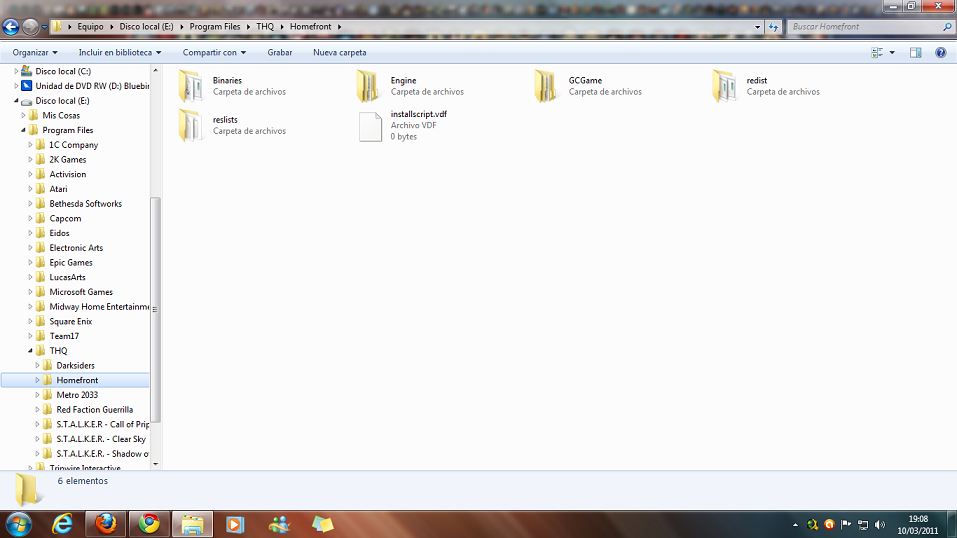Open Compartir con dropdown
Image resolution: width=957 pixels, height=538 pixels.
tap(214, 53)
